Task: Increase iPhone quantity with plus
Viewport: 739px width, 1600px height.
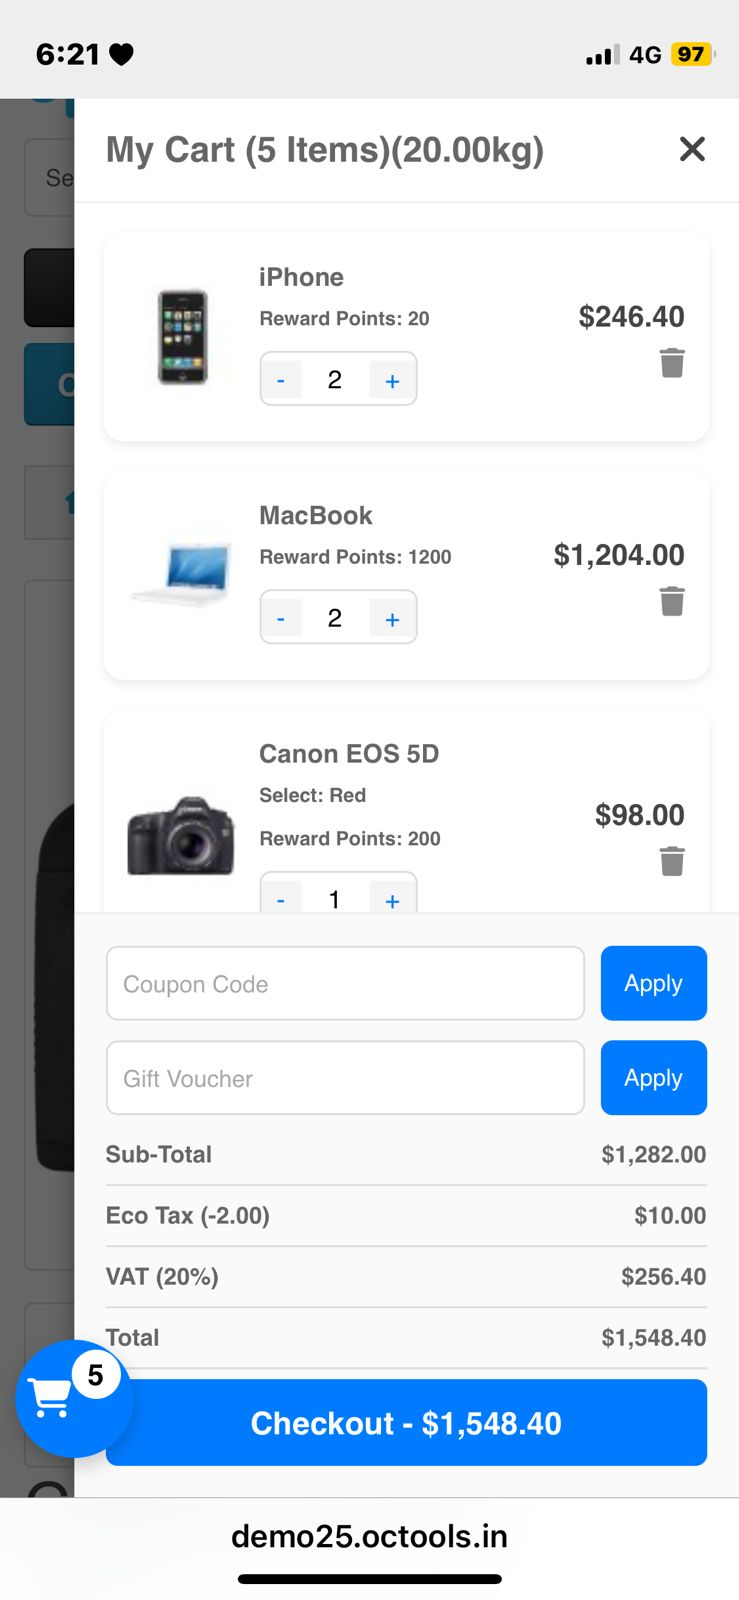Action: click(x=392, y=380)
